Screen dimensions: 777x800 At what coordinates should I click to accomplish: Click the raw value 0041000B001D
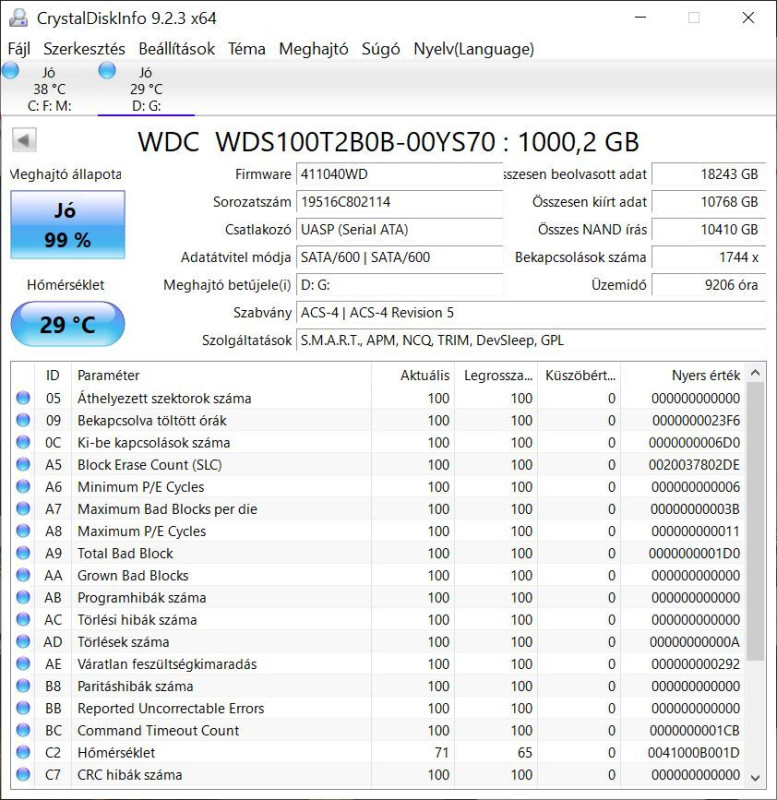[694, 753]
